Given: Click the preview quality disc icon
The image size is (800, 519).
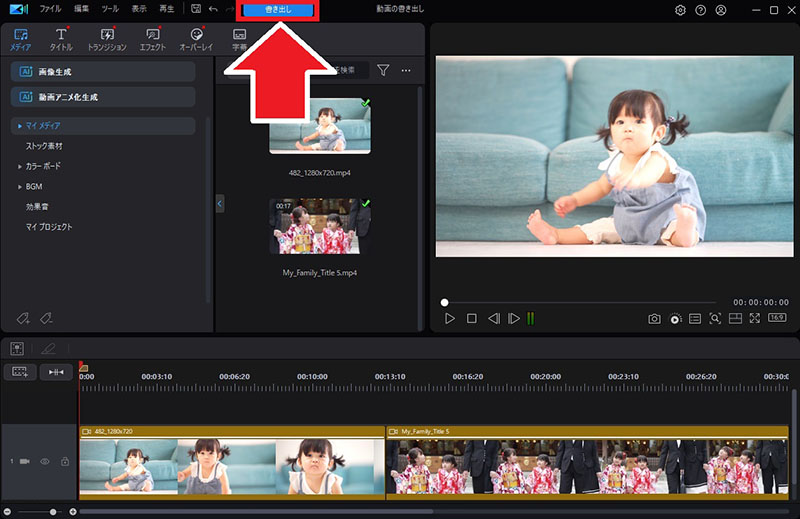Looking at the screenshot, I should pos(675,319).
